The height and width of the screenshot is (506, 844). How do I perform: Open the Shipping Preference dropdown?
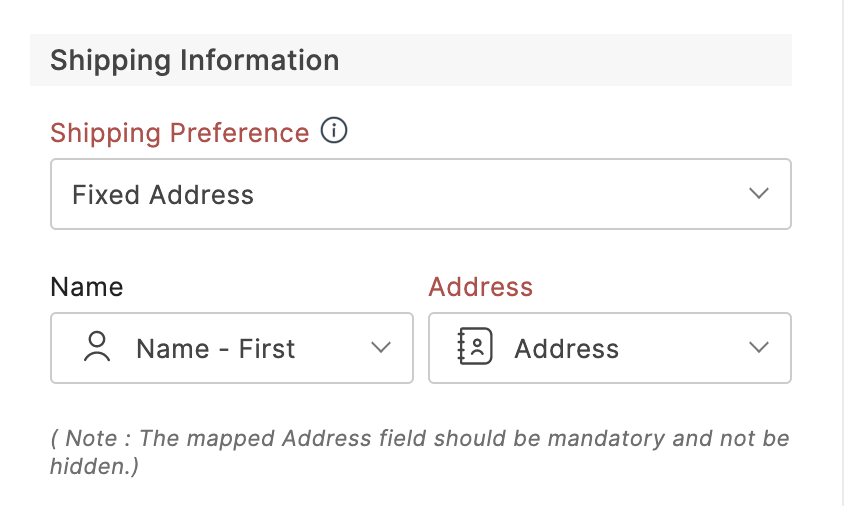pyautogui.click(x=420, y=194)
